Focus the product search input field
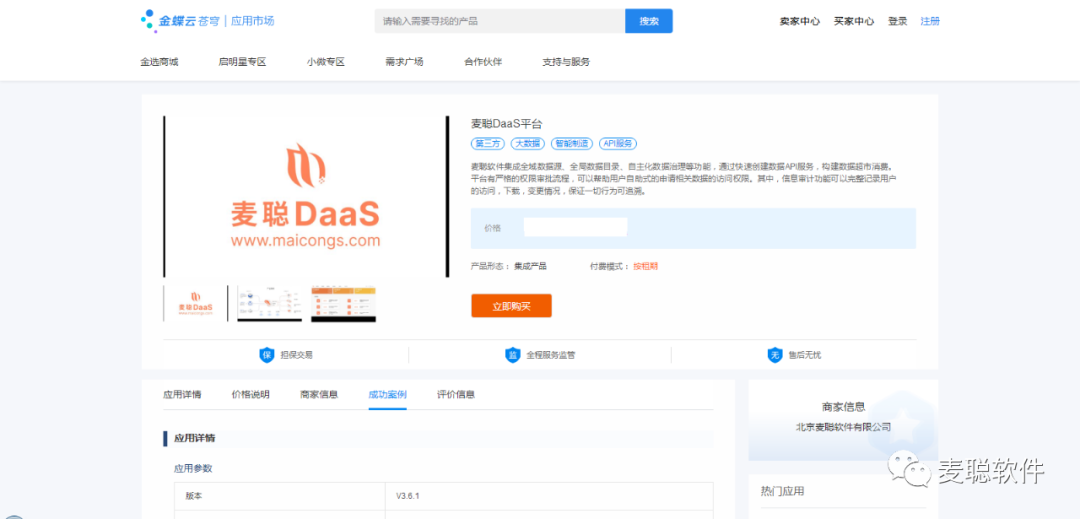Screen dimensions: 1080x519 pos(500,21)
